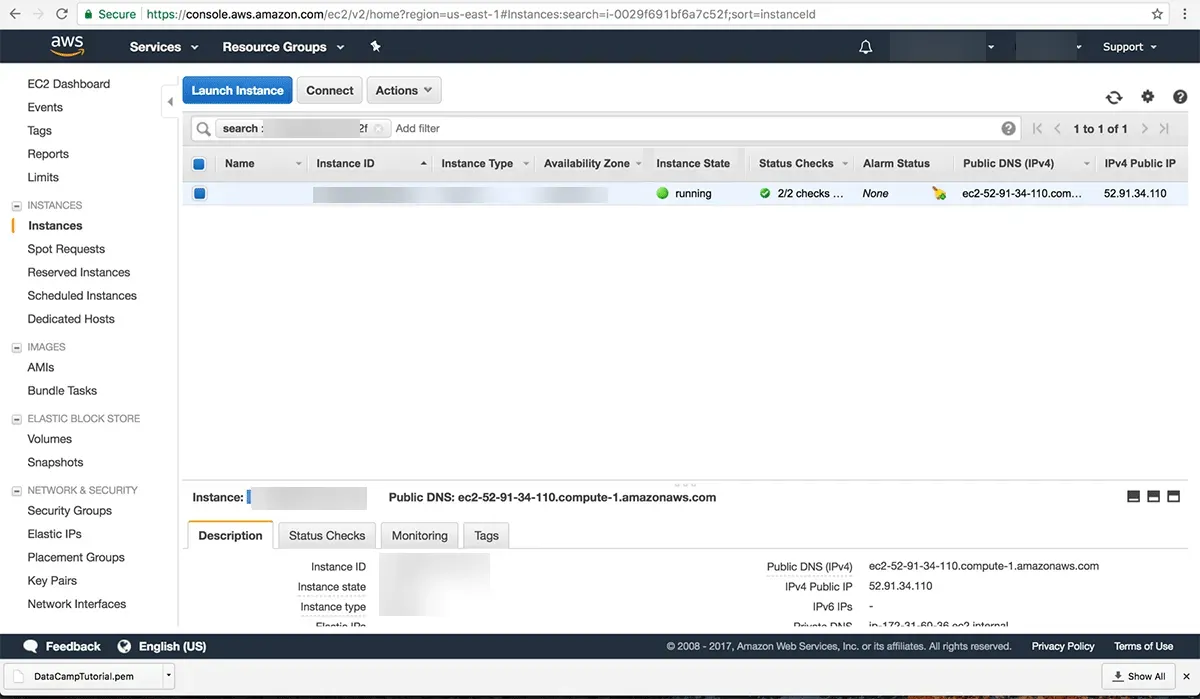Click the pin shortcut icon in navbar
Image resolution: width=1200 pixels, height=699 pixels.
click(375, 46)
